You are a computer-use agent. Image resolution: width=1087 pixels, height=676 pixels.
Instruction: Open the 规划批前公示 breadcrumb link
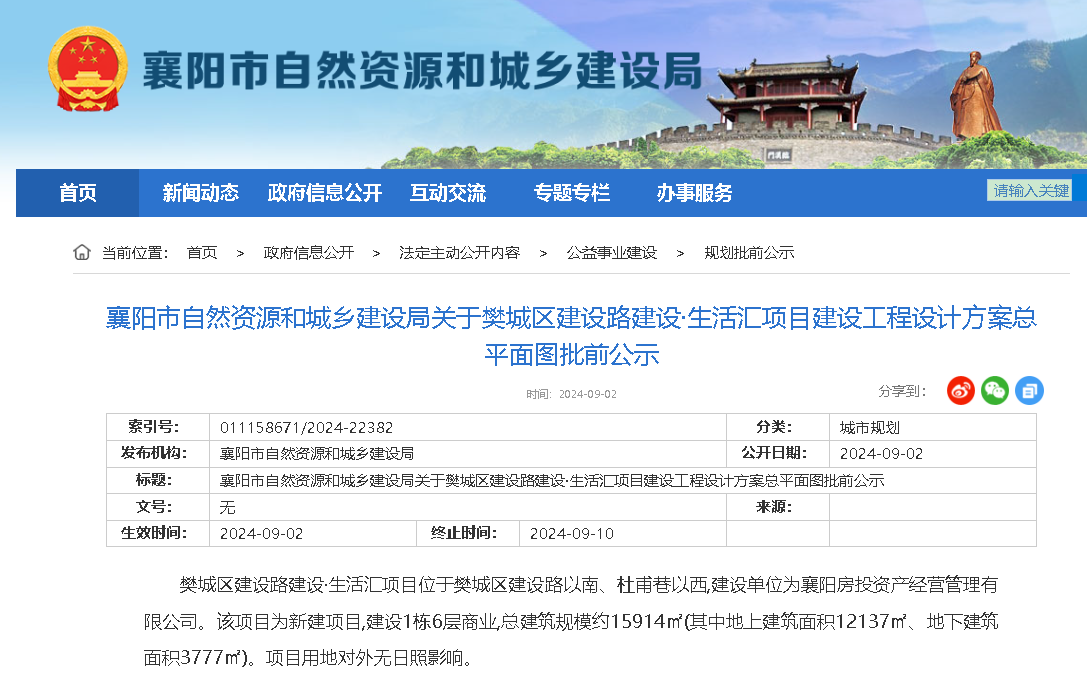(749, 253)
